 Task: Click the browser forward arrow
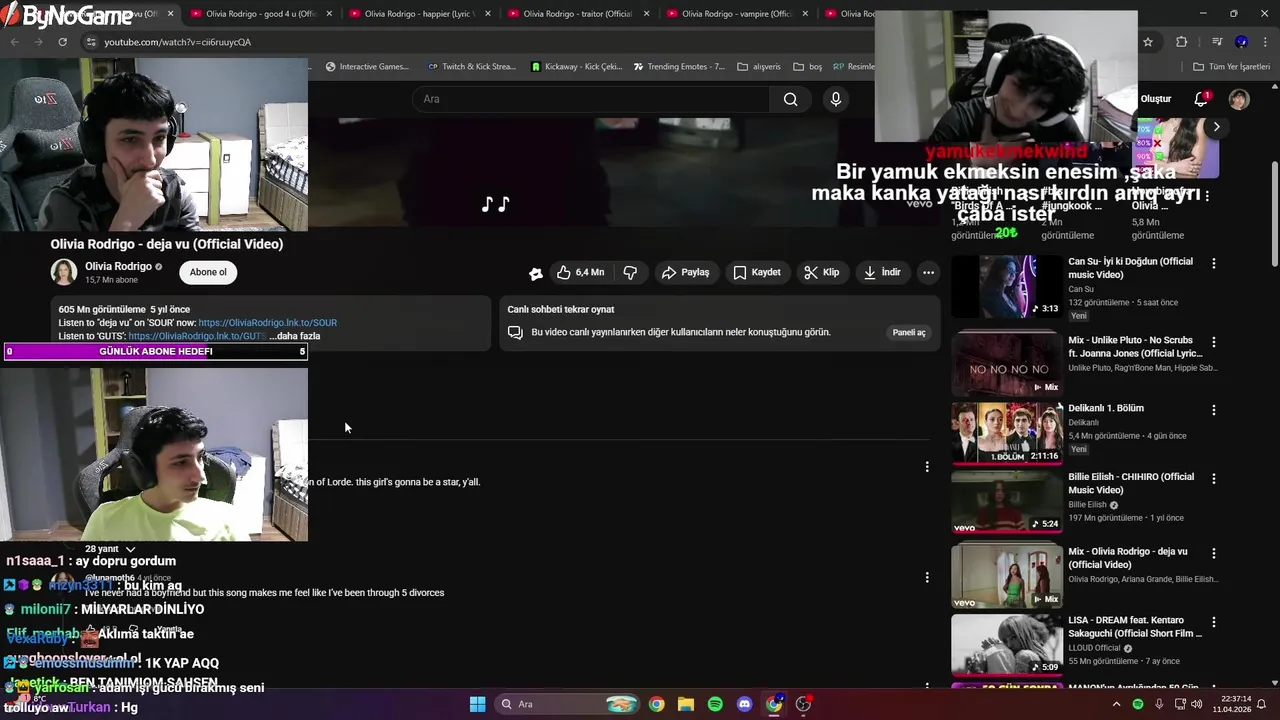tap(38, 42)
